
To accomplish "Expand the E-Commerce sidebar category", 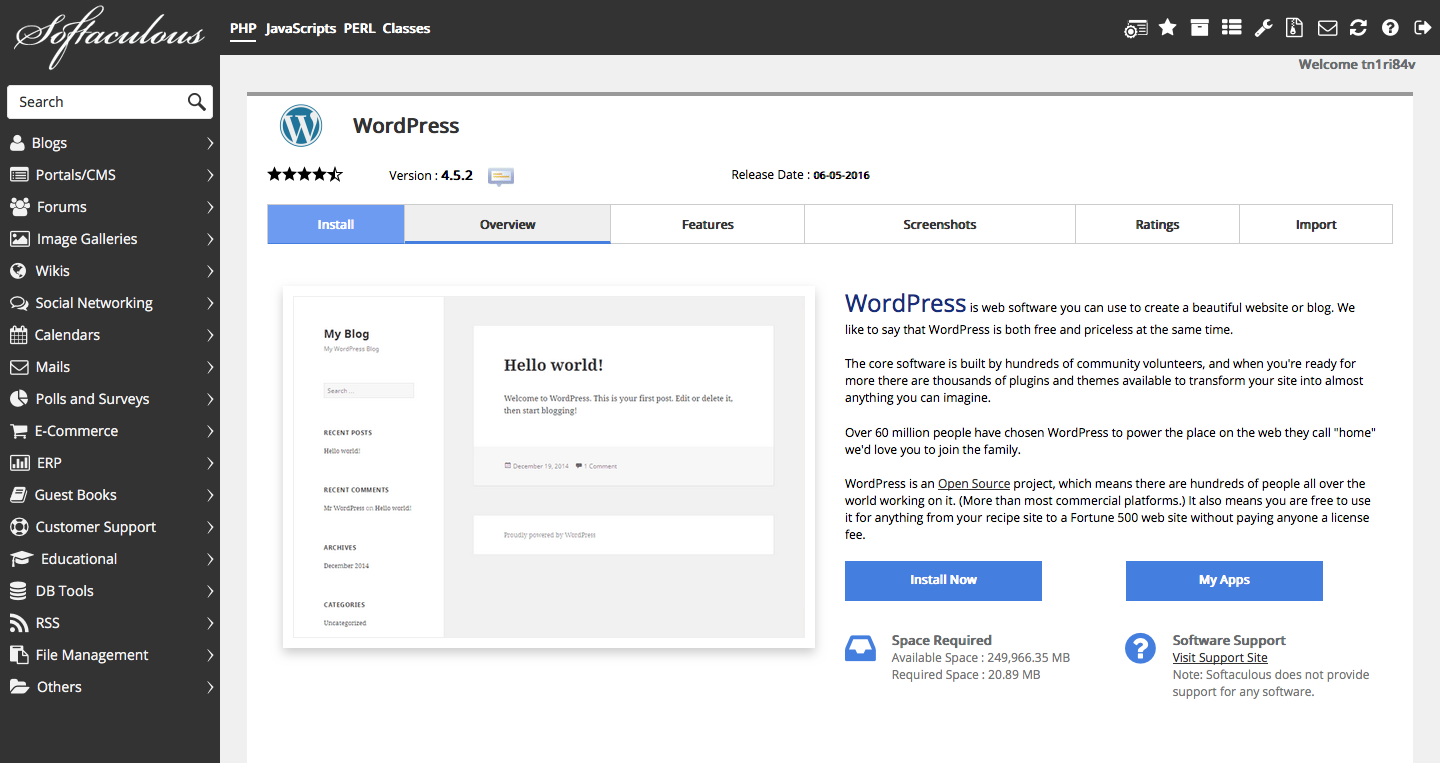I will click(110, 431).
